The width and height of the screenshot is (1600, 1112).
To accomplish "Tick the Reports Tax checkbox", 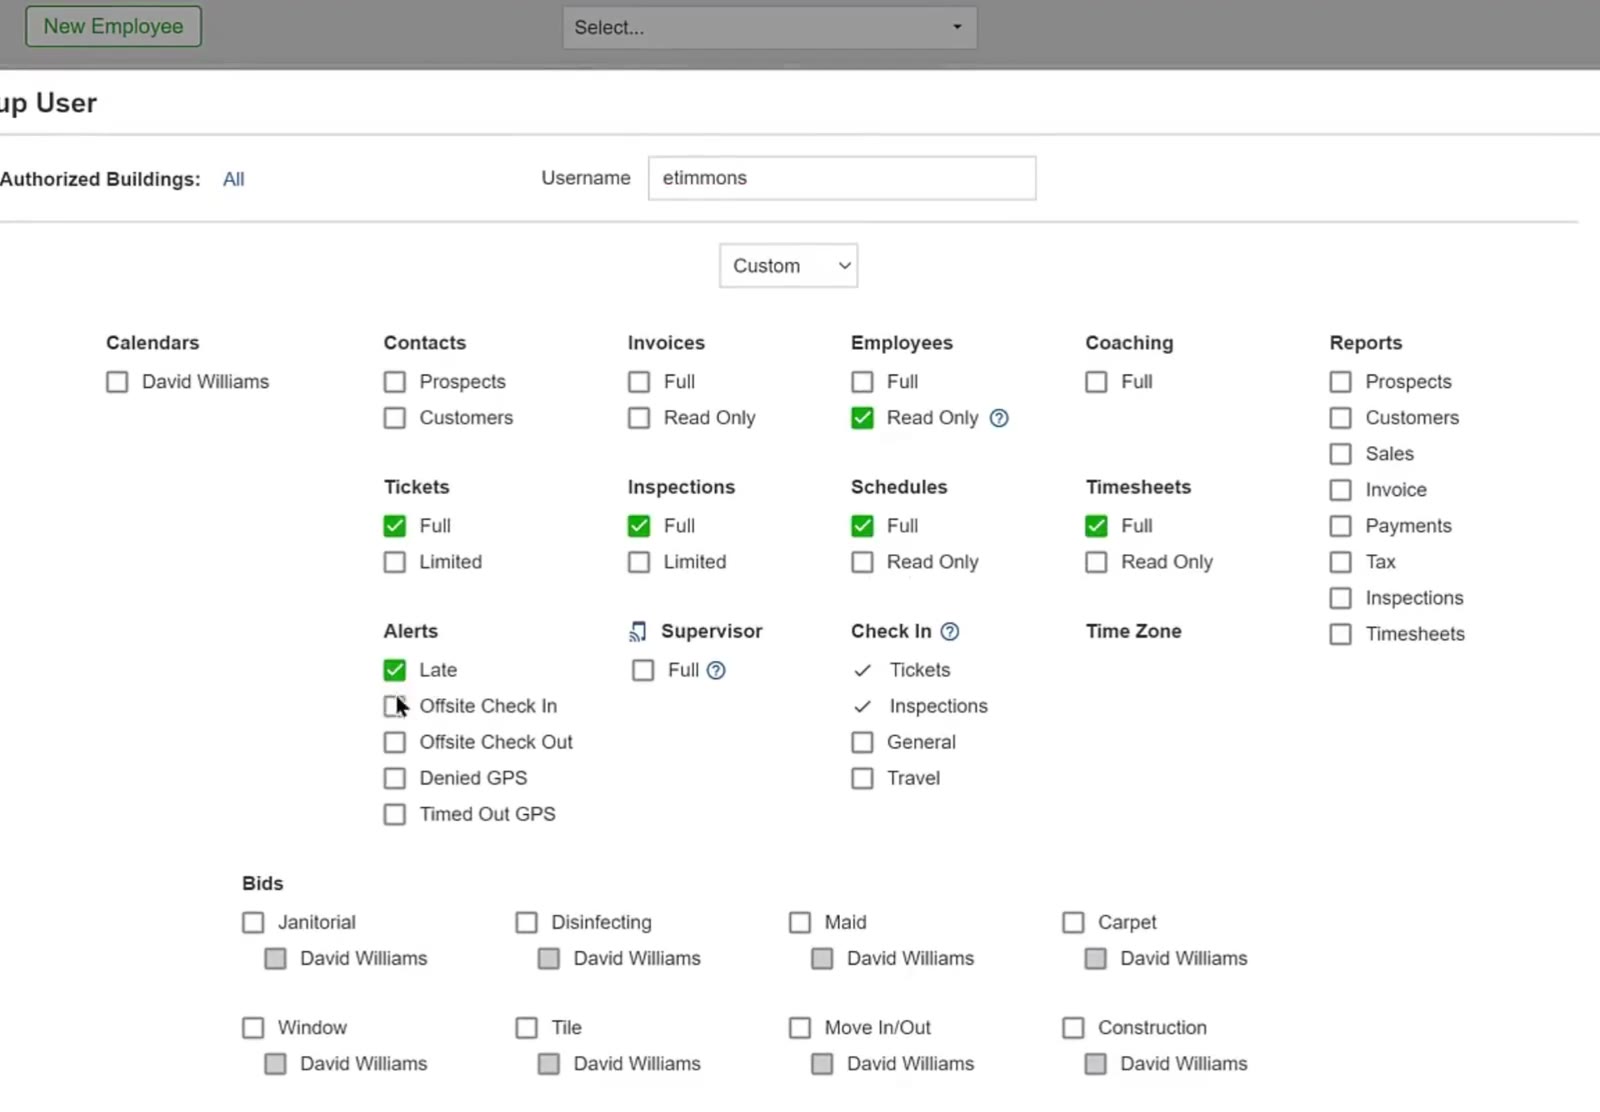I will [1341, 562].
